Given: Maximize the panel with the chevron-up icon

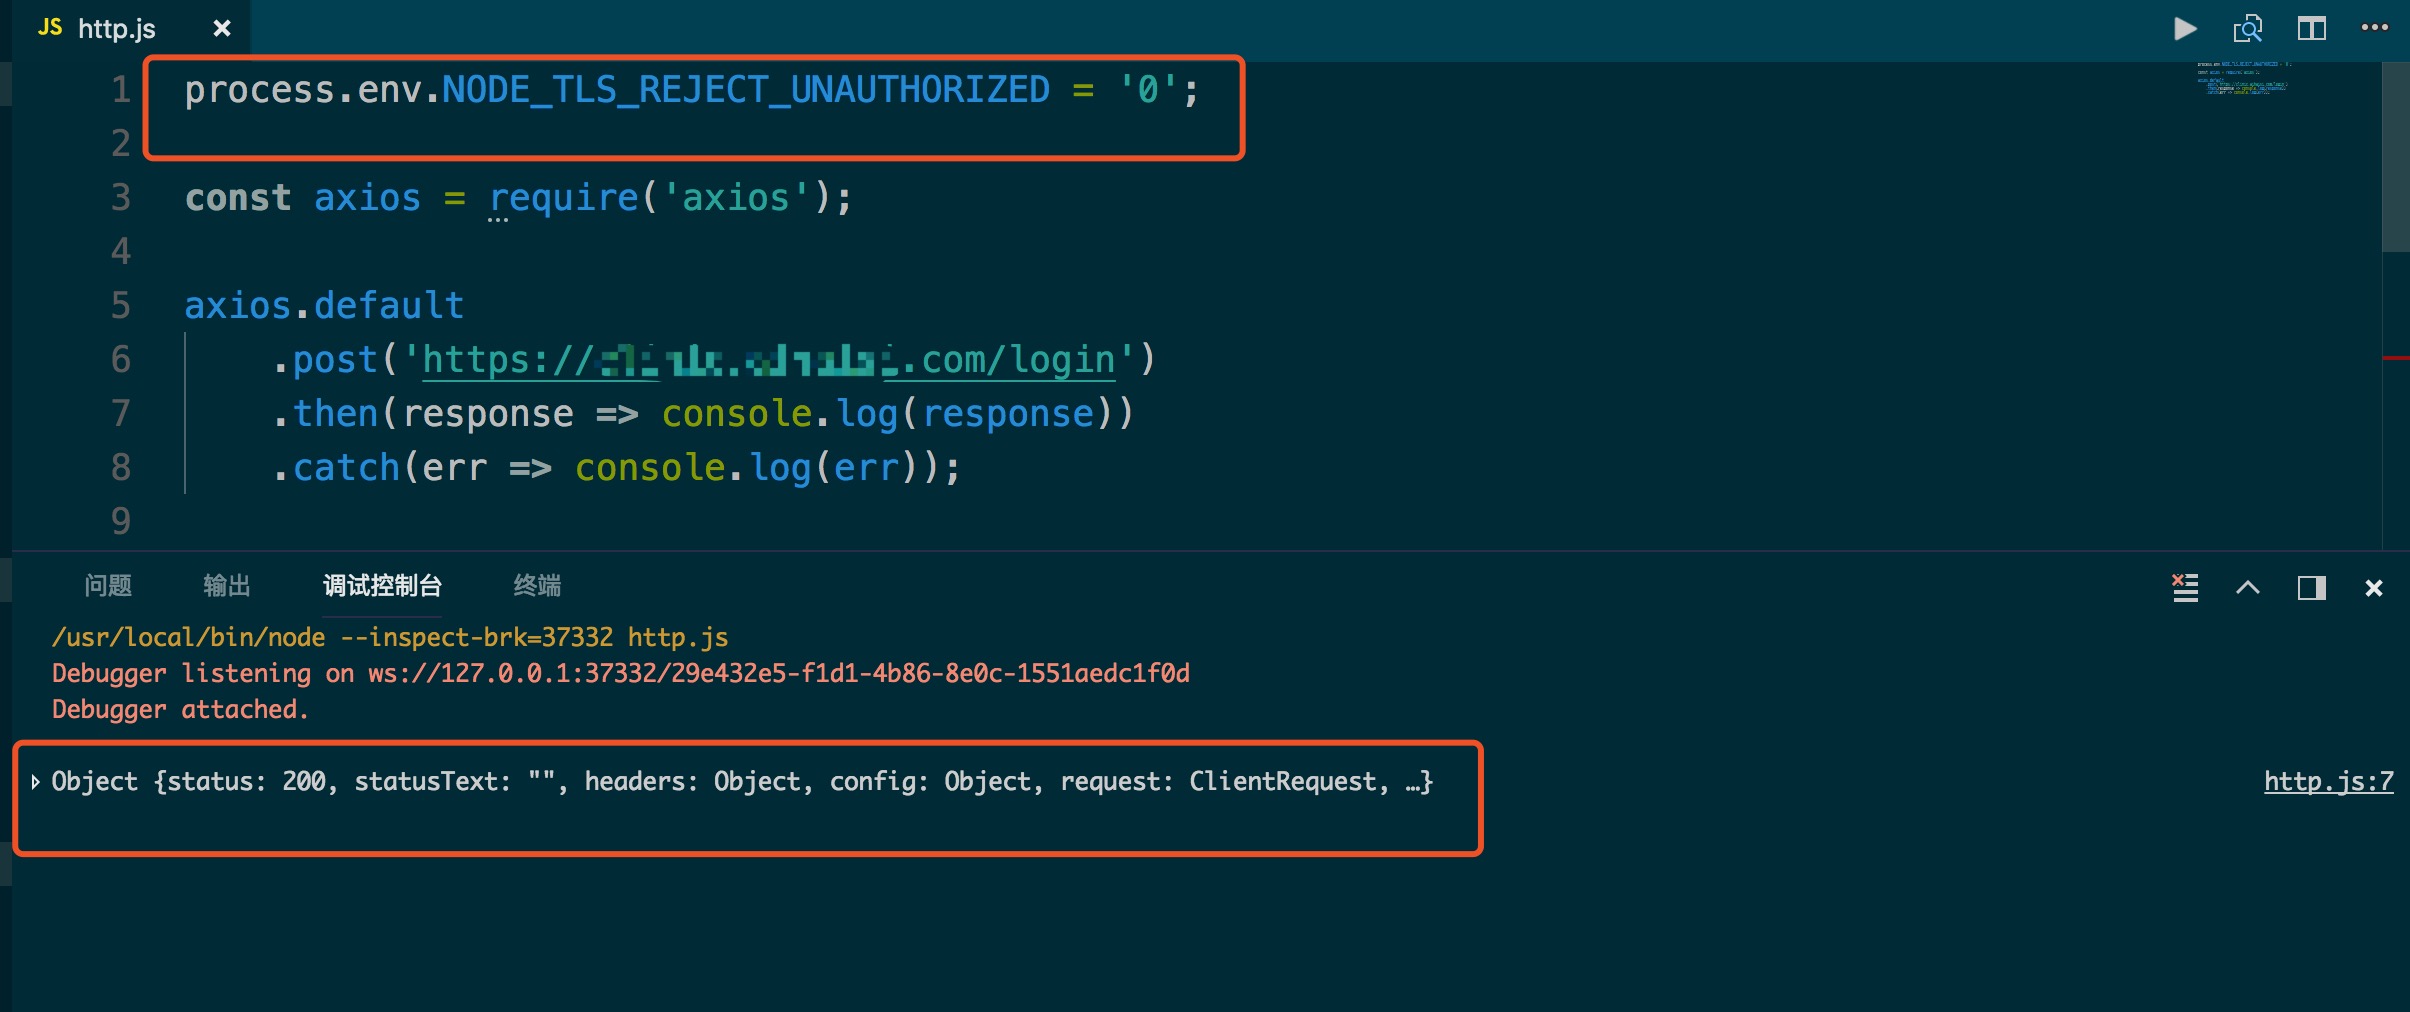Looking at the screenshot, I should [x=2248, y=588].
